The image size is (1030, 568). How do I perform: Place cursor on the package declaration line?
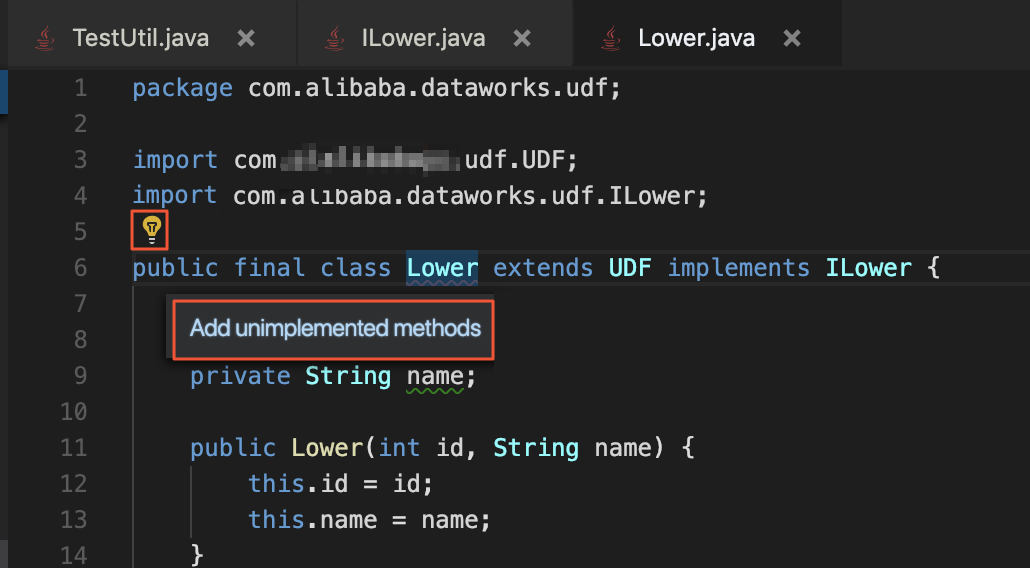coord(377,89)
